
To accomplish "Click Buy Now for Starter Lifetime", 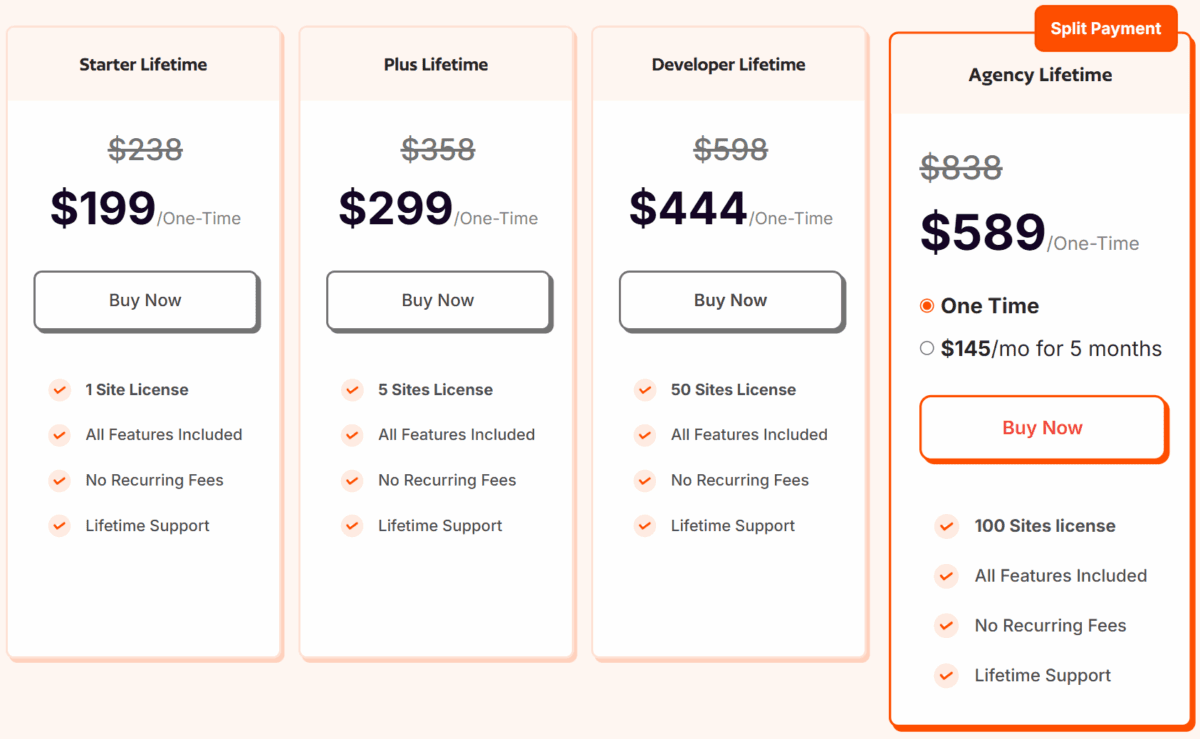I will (x=146, y=300).
